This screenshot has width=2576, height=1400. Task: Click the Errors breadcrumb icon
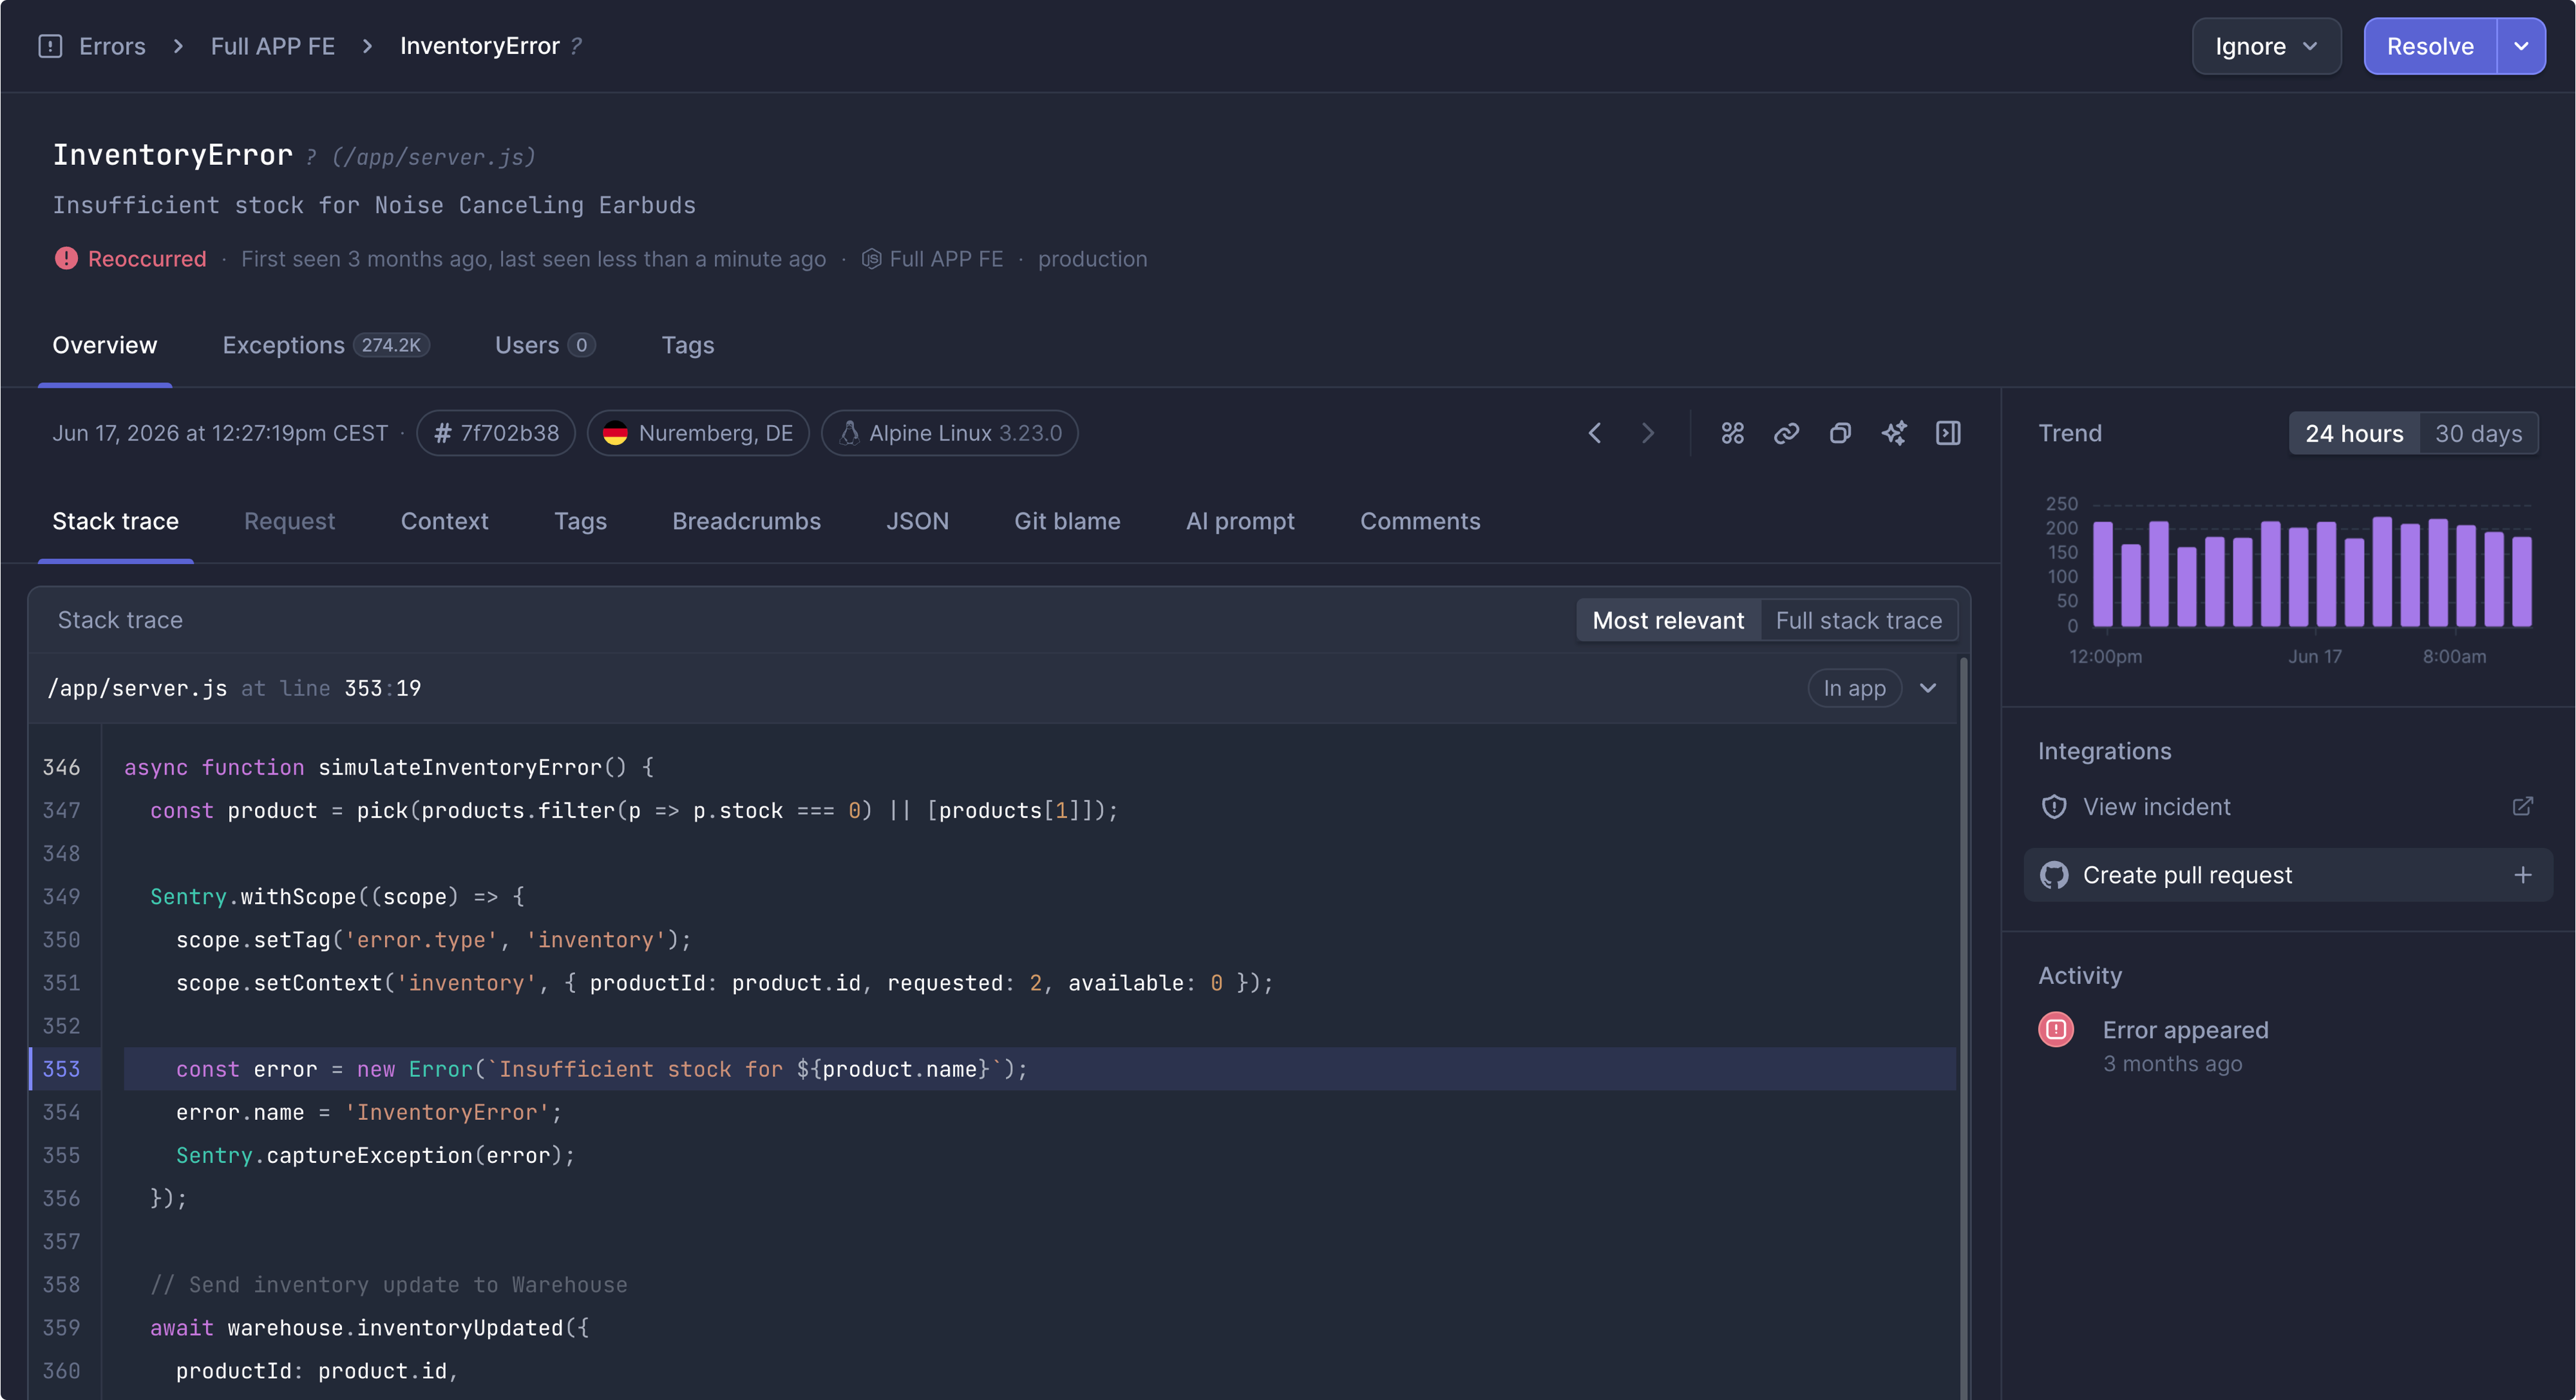(50, 46)
